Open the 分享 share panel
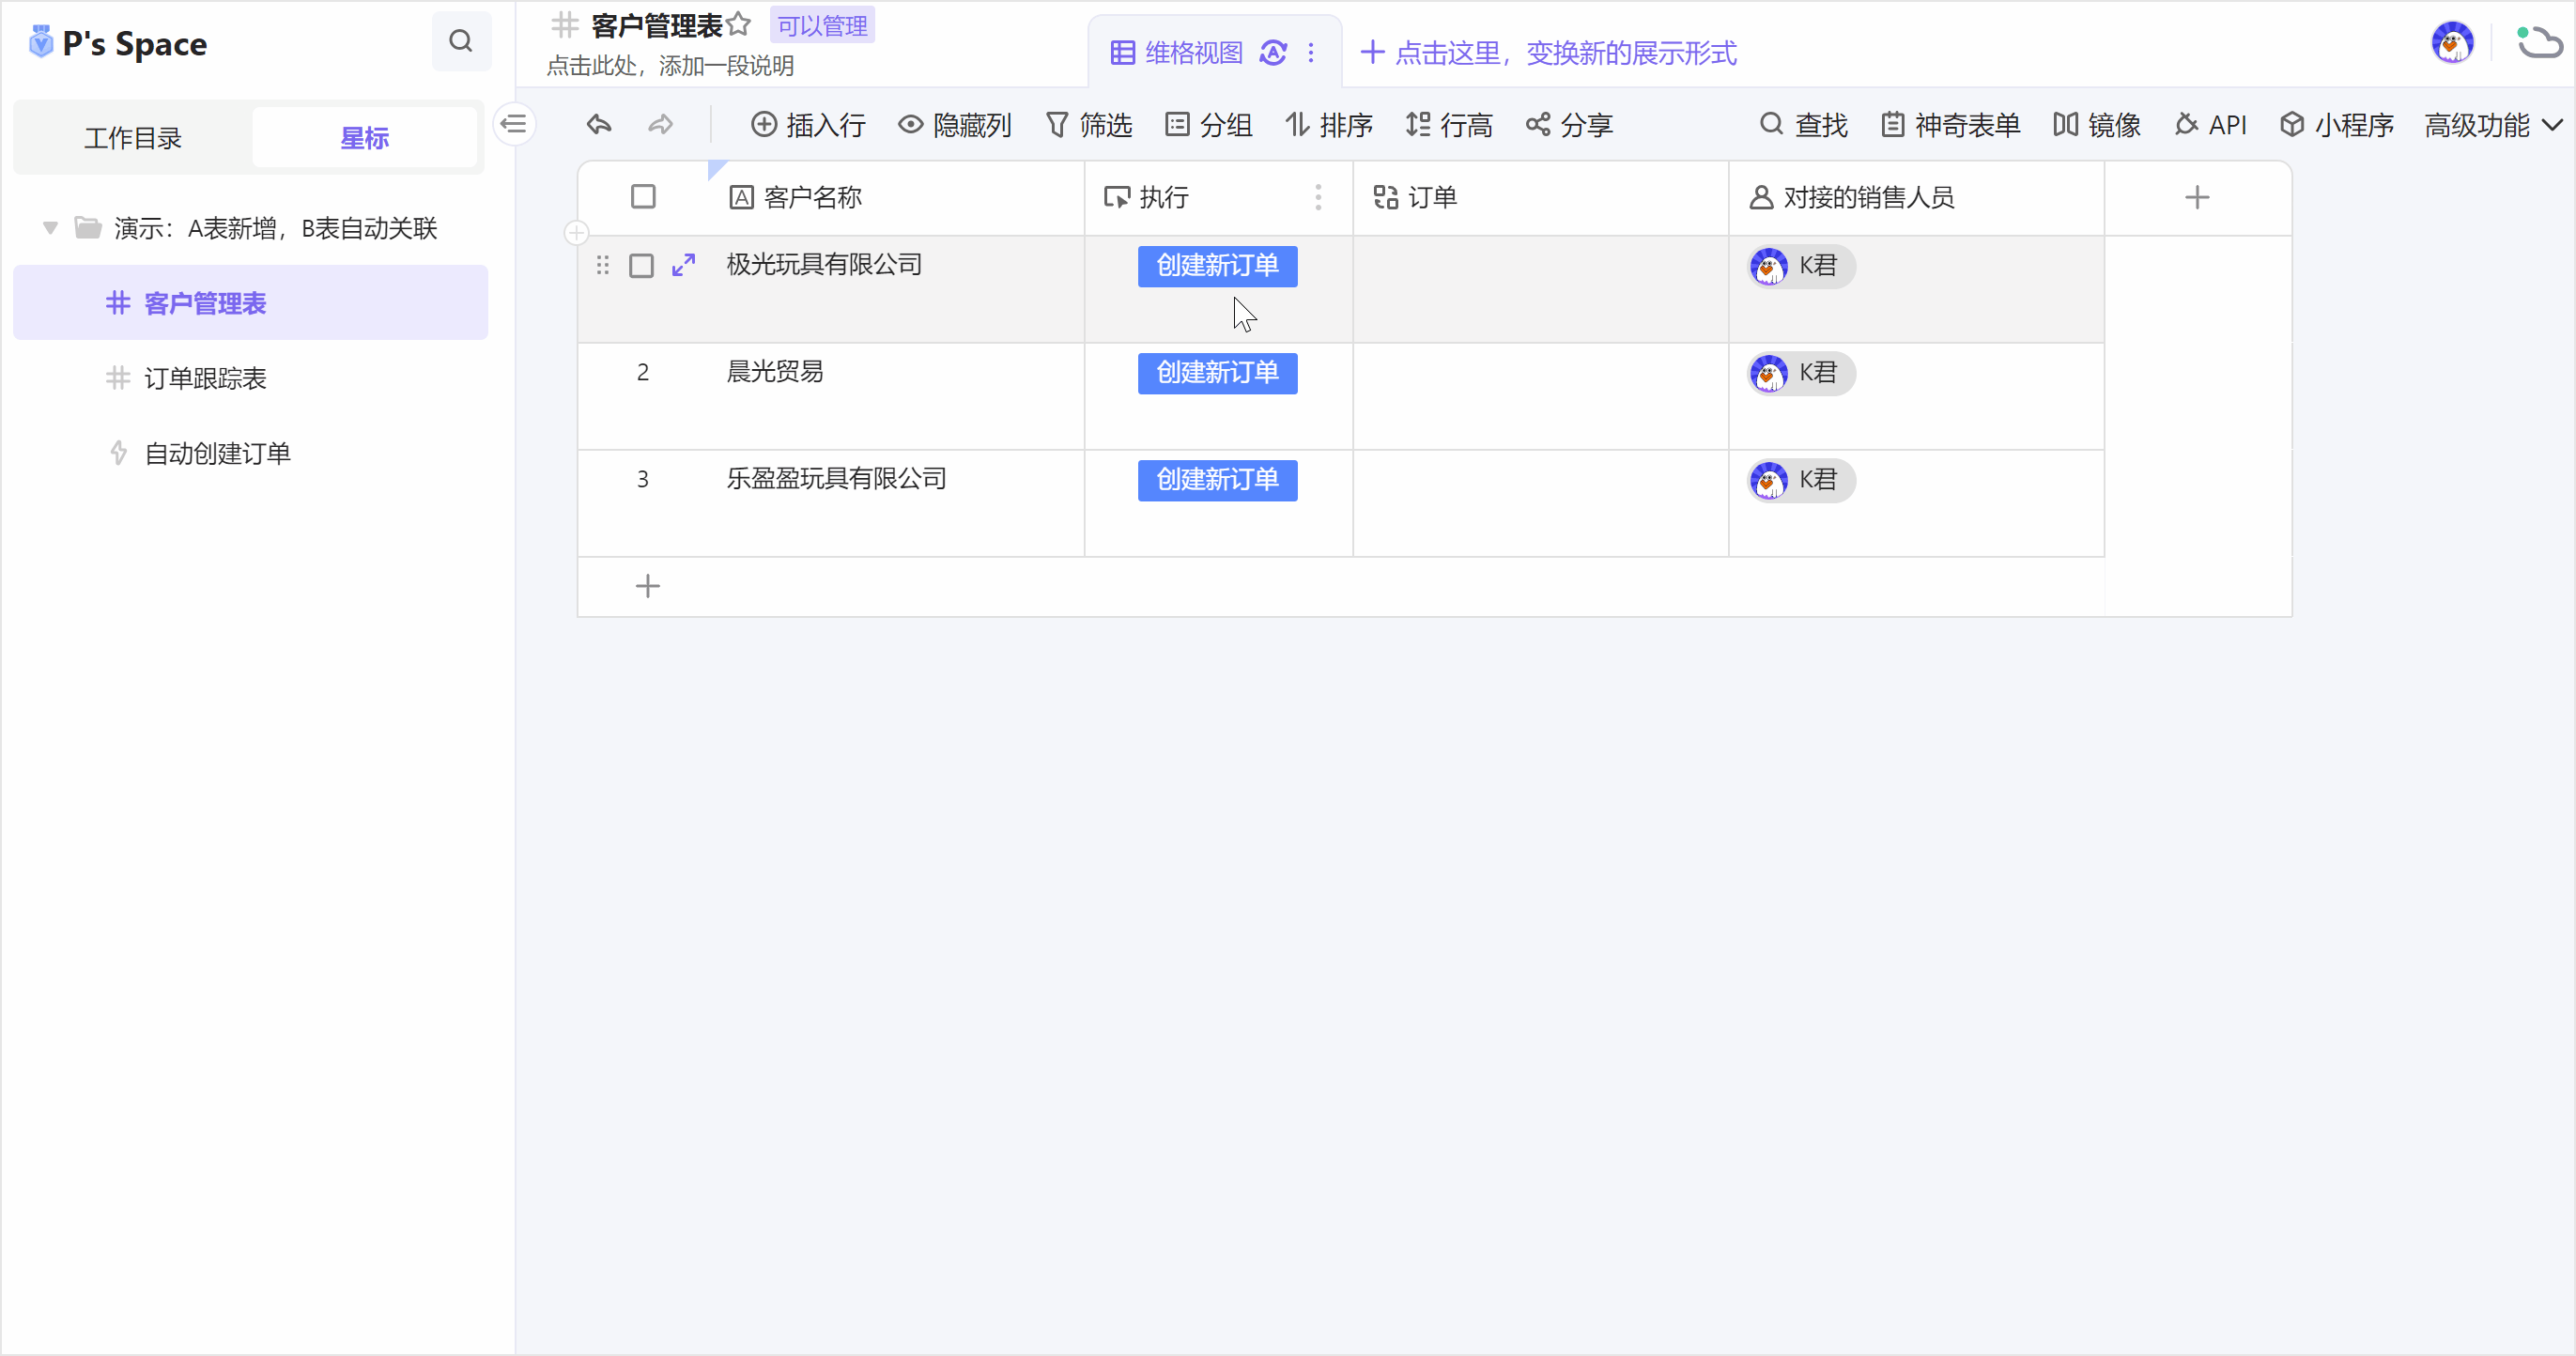Screen dimensions: 2576x1356 coord(1569,124)
